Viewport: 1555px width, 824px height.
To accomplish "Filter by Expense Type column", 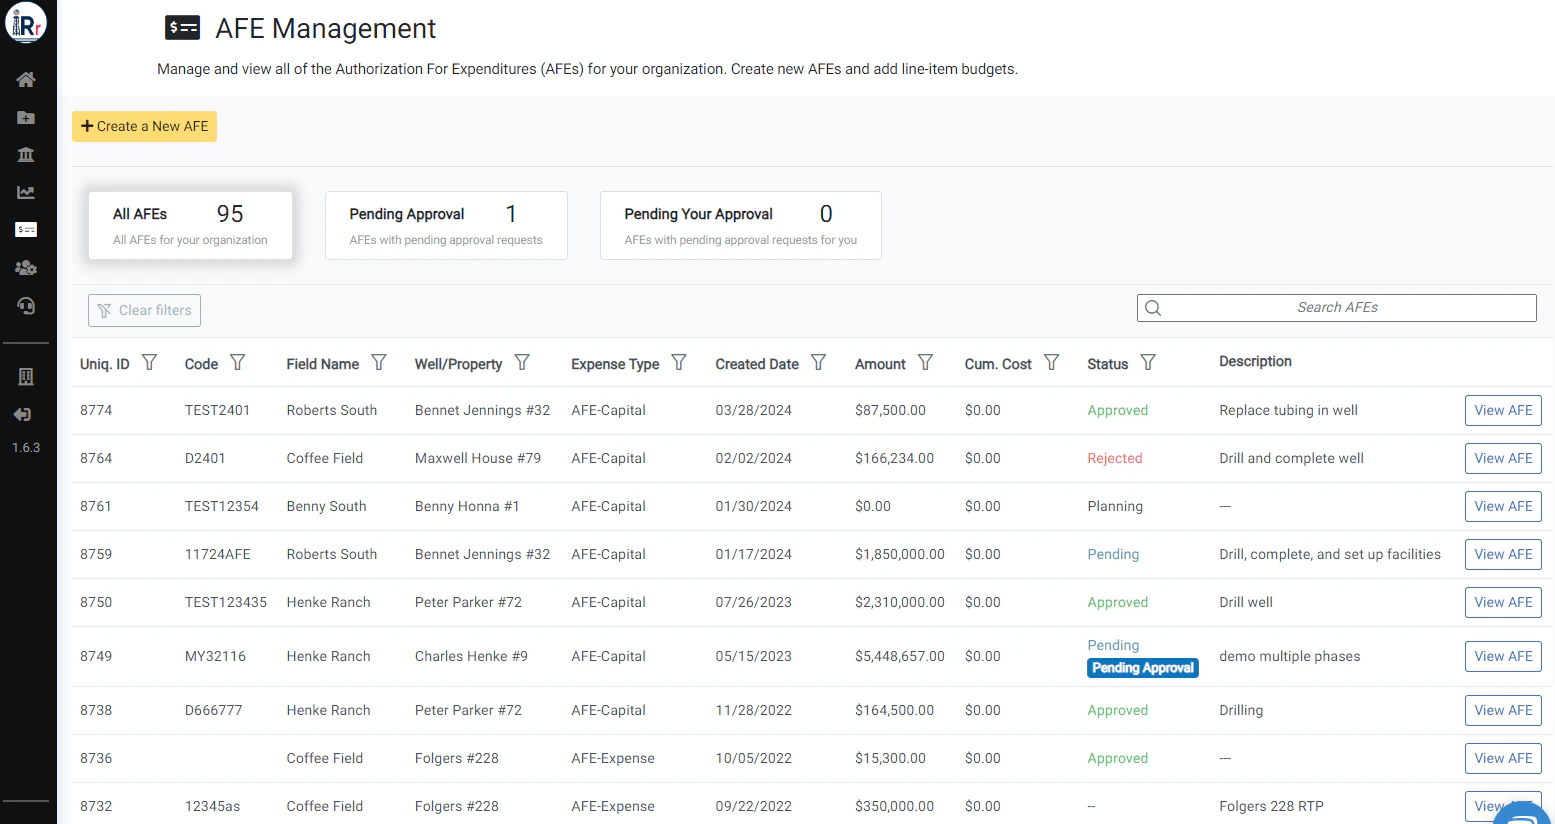I will tap(679, 362).
